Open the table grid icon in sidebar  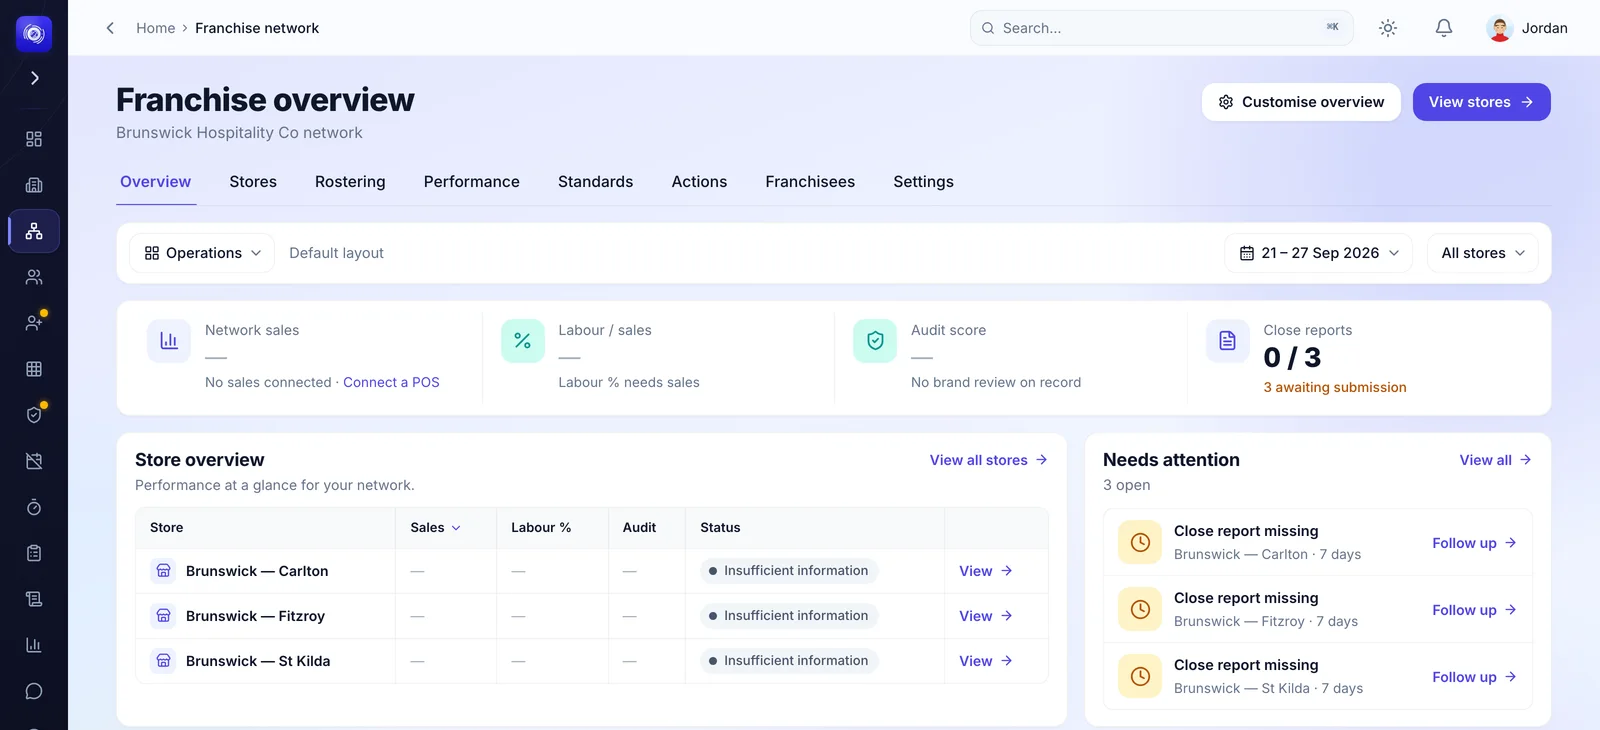(34, 369)
